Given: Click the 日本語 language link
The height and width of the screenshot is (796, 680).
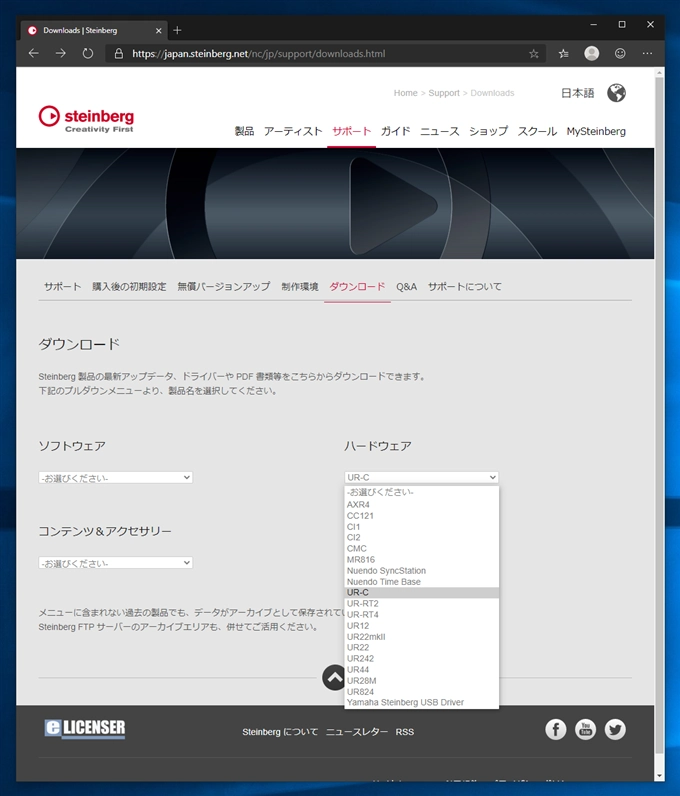Looking at the screenshot, I should pos(577,93).
